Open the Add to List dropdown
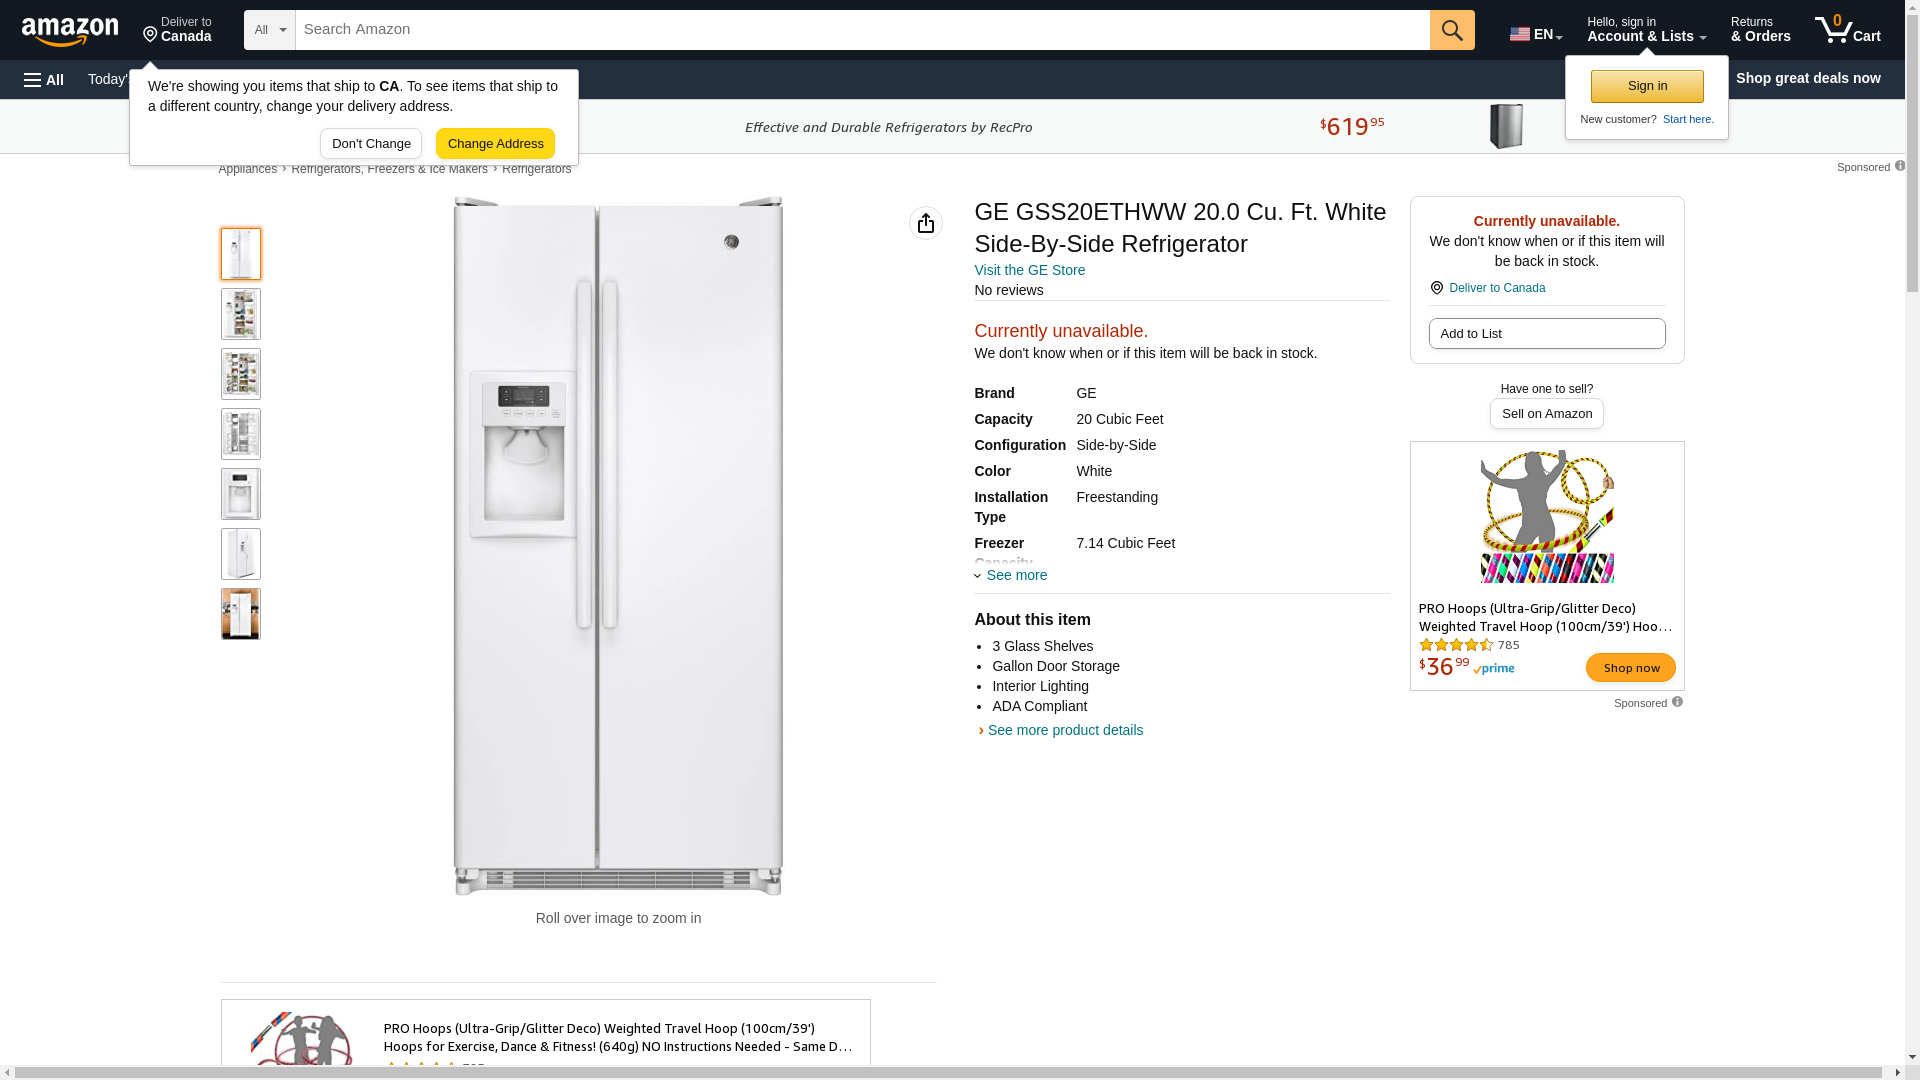This screenshot has width=1920, height=1080. pos(1547,333)
